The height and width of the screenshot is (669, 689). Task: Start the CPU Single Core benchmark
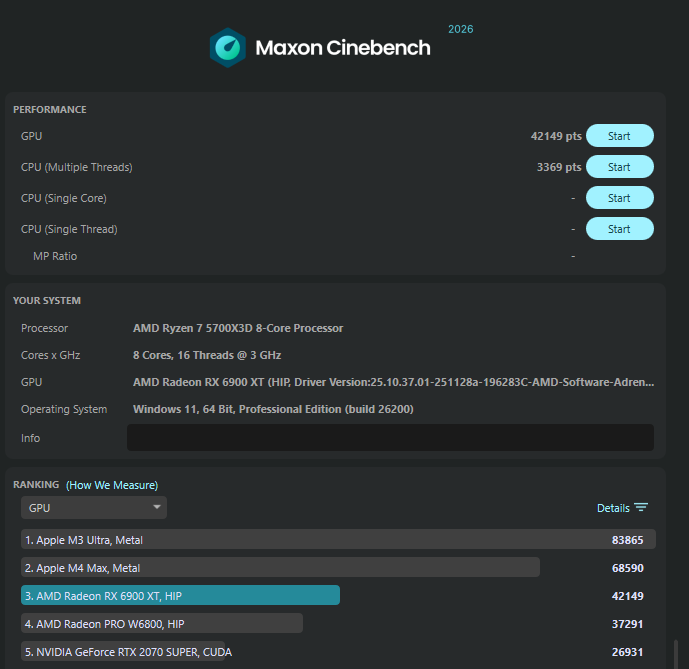click(620, 198)
